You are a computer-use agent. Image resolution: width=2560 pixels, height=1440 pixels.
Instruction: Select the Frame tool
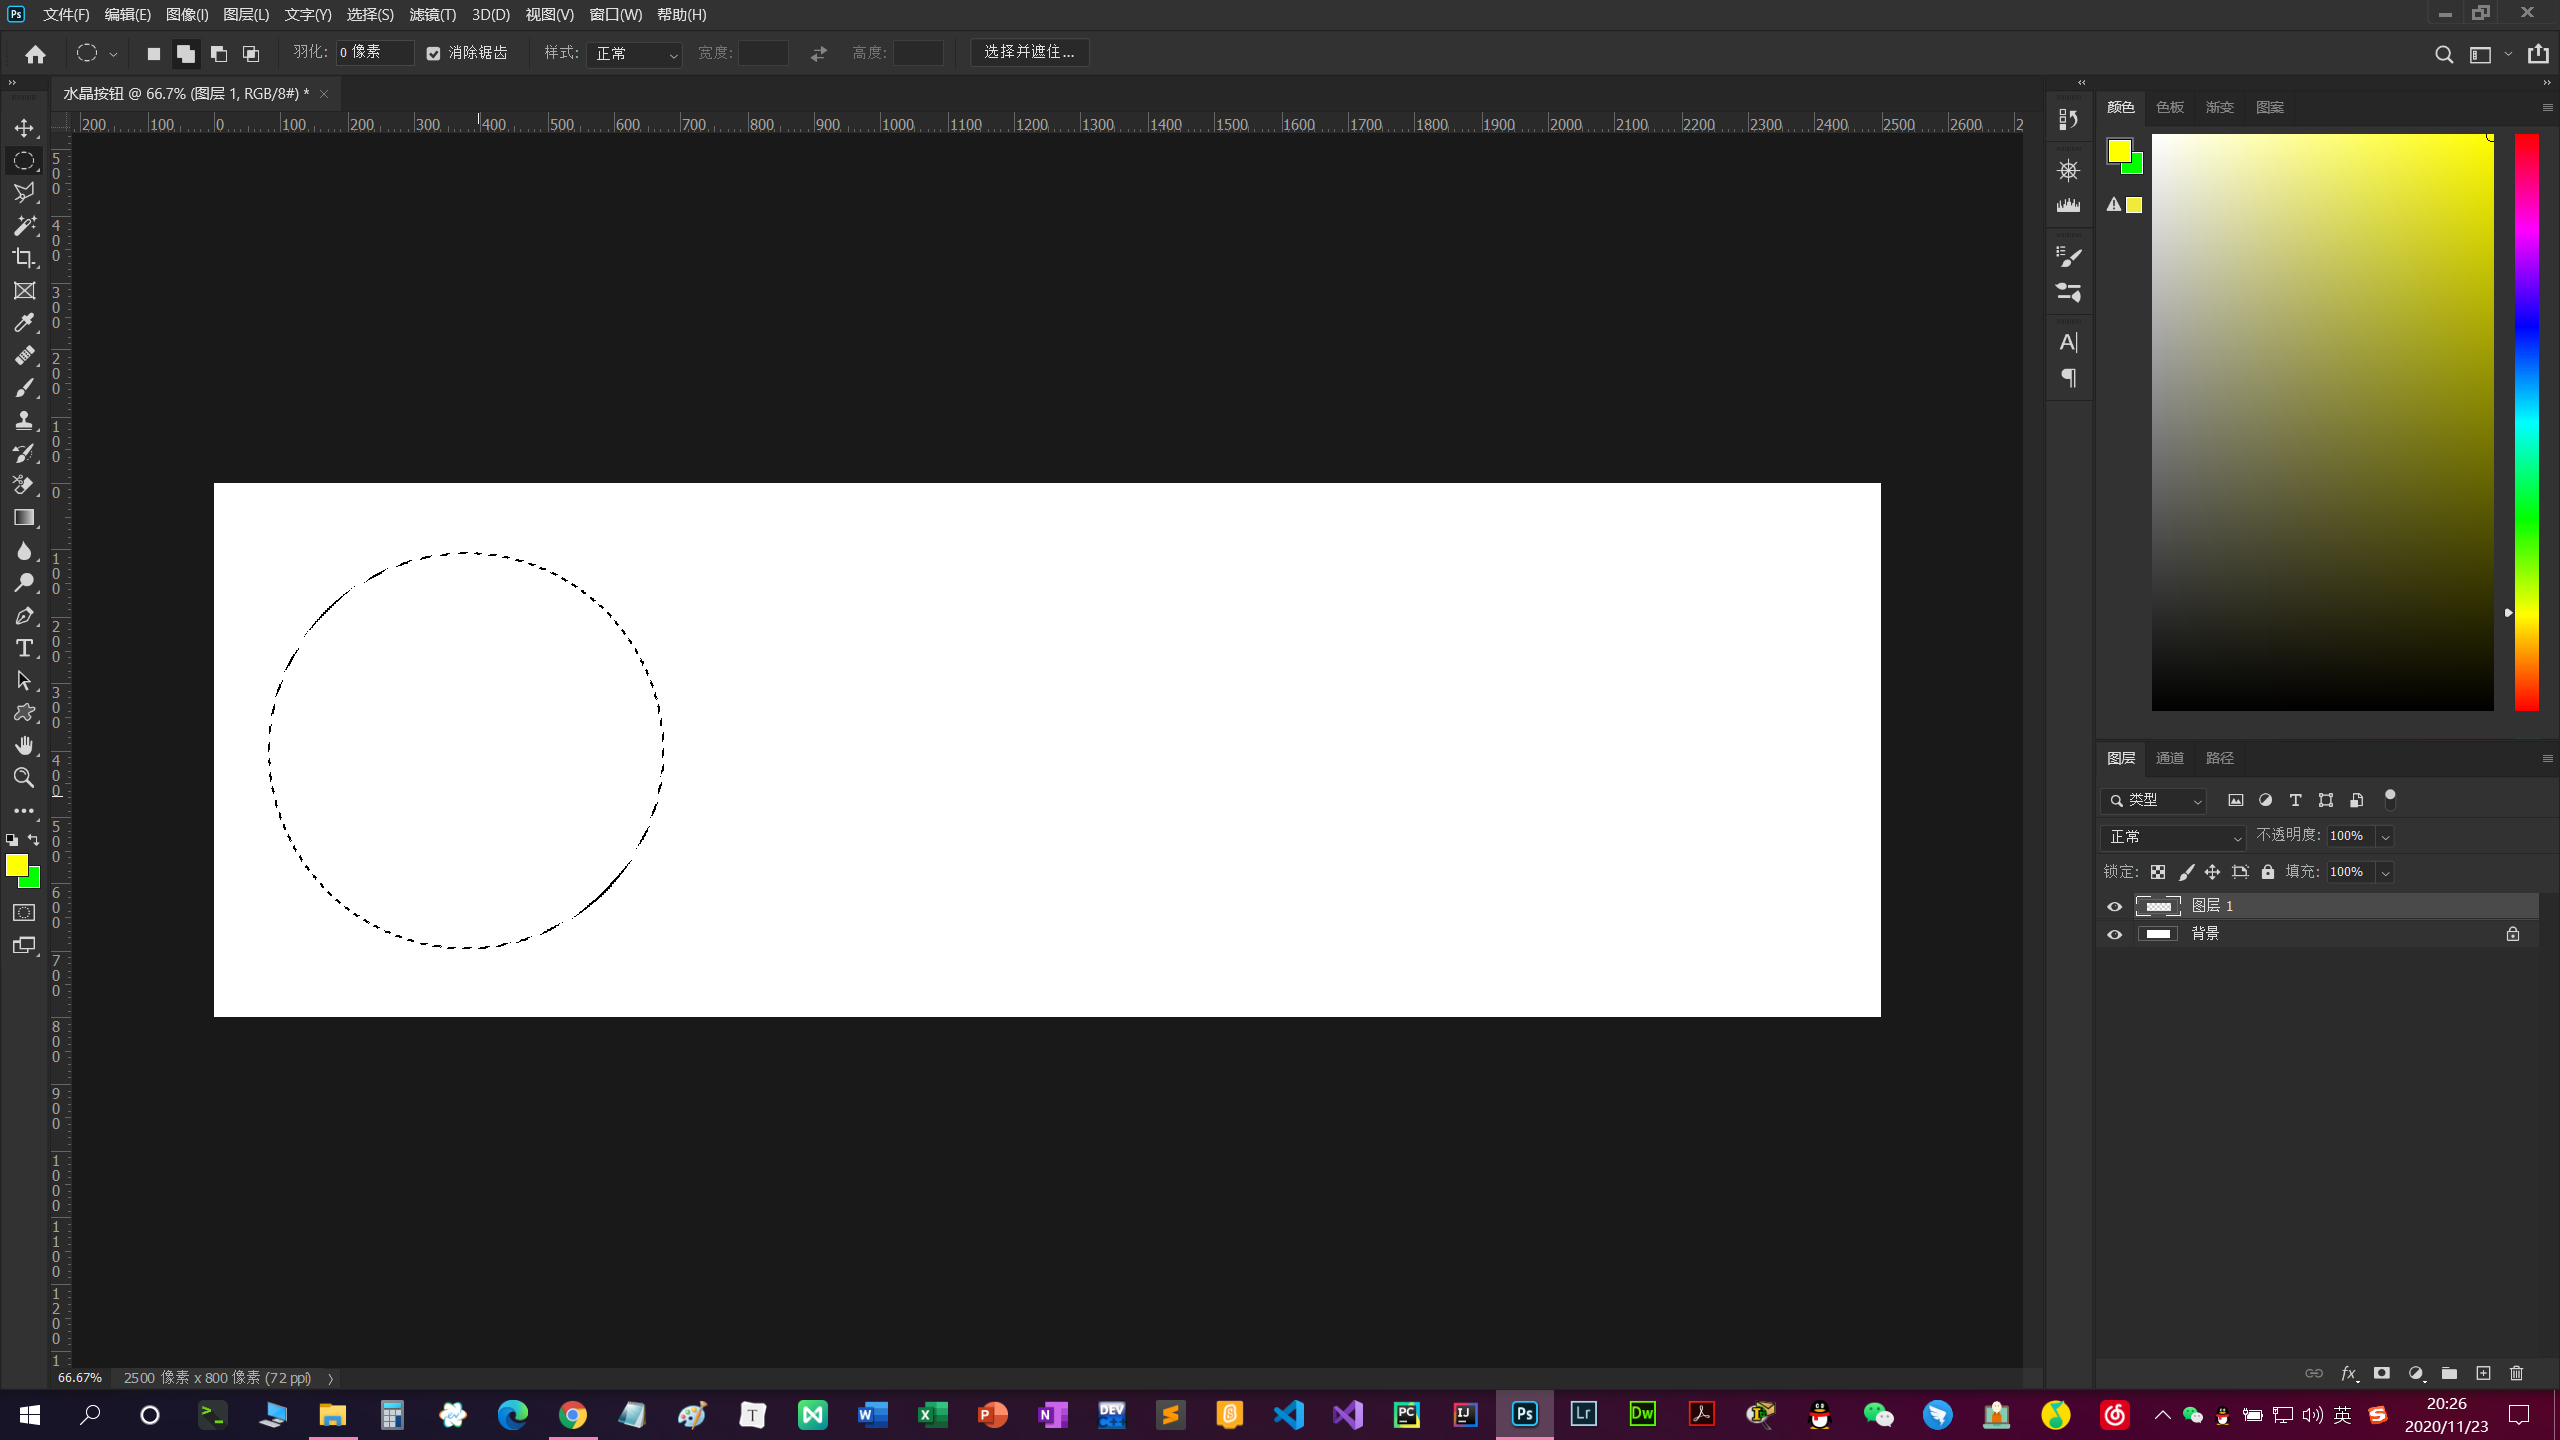pos(24,291)
